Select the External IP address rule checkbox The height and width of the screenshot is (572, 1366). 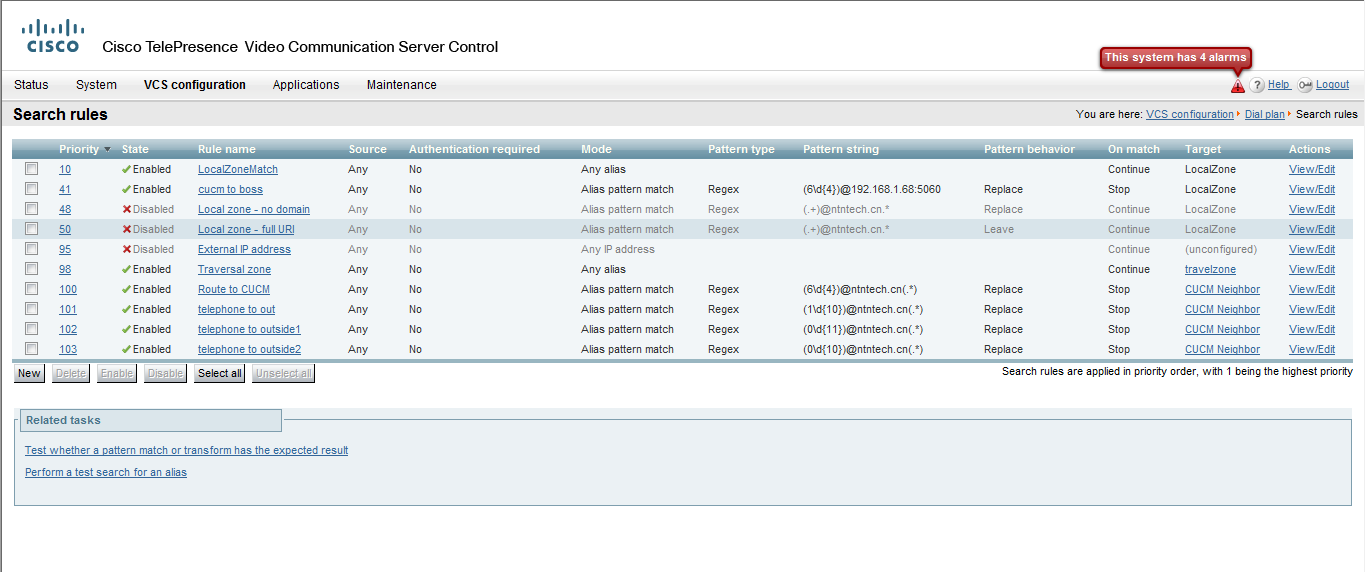click(32, 249)
